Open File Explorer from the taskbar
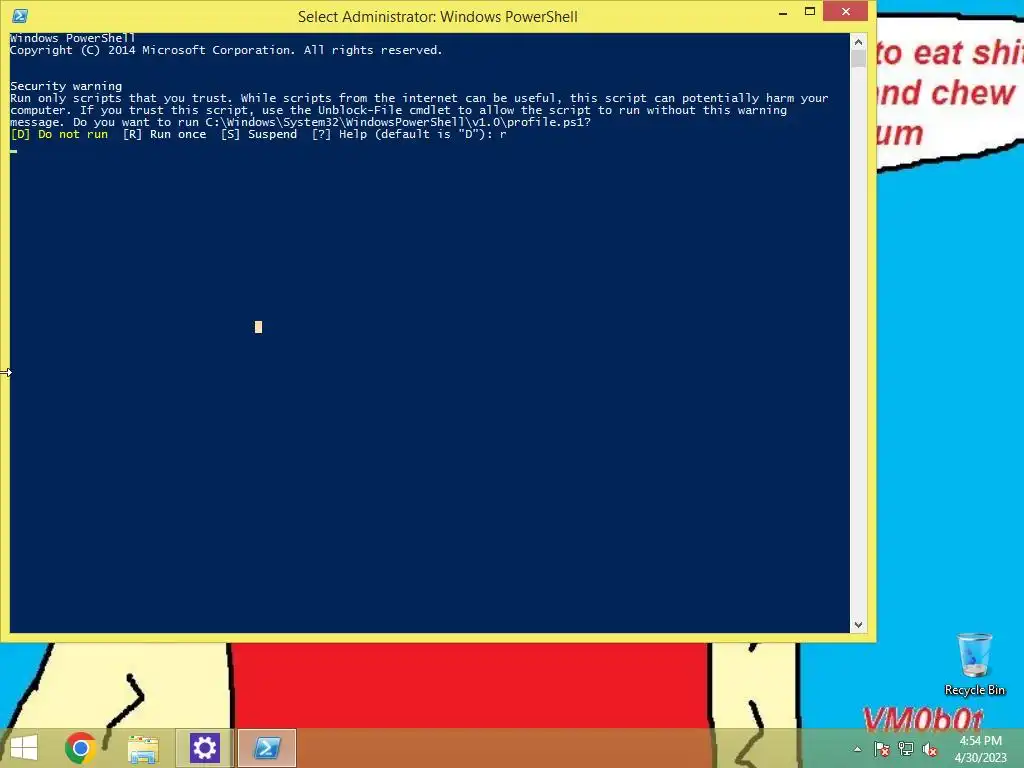 143,748
